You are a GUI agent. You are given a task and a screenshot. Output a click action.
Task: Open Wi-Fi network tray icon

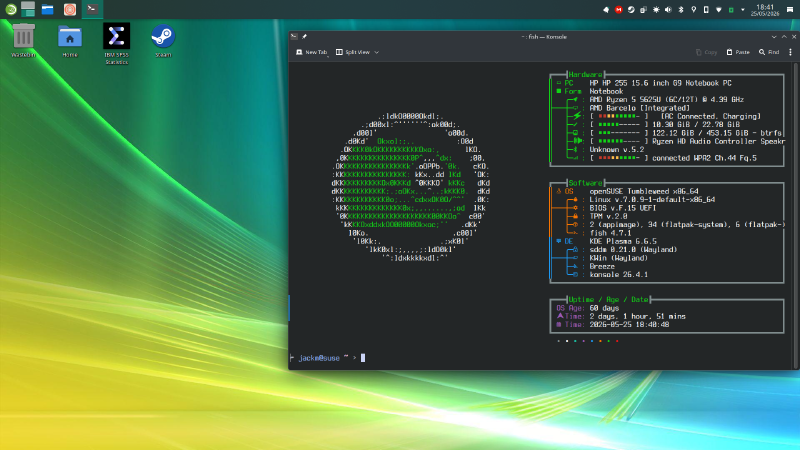[x=718, y=10]
